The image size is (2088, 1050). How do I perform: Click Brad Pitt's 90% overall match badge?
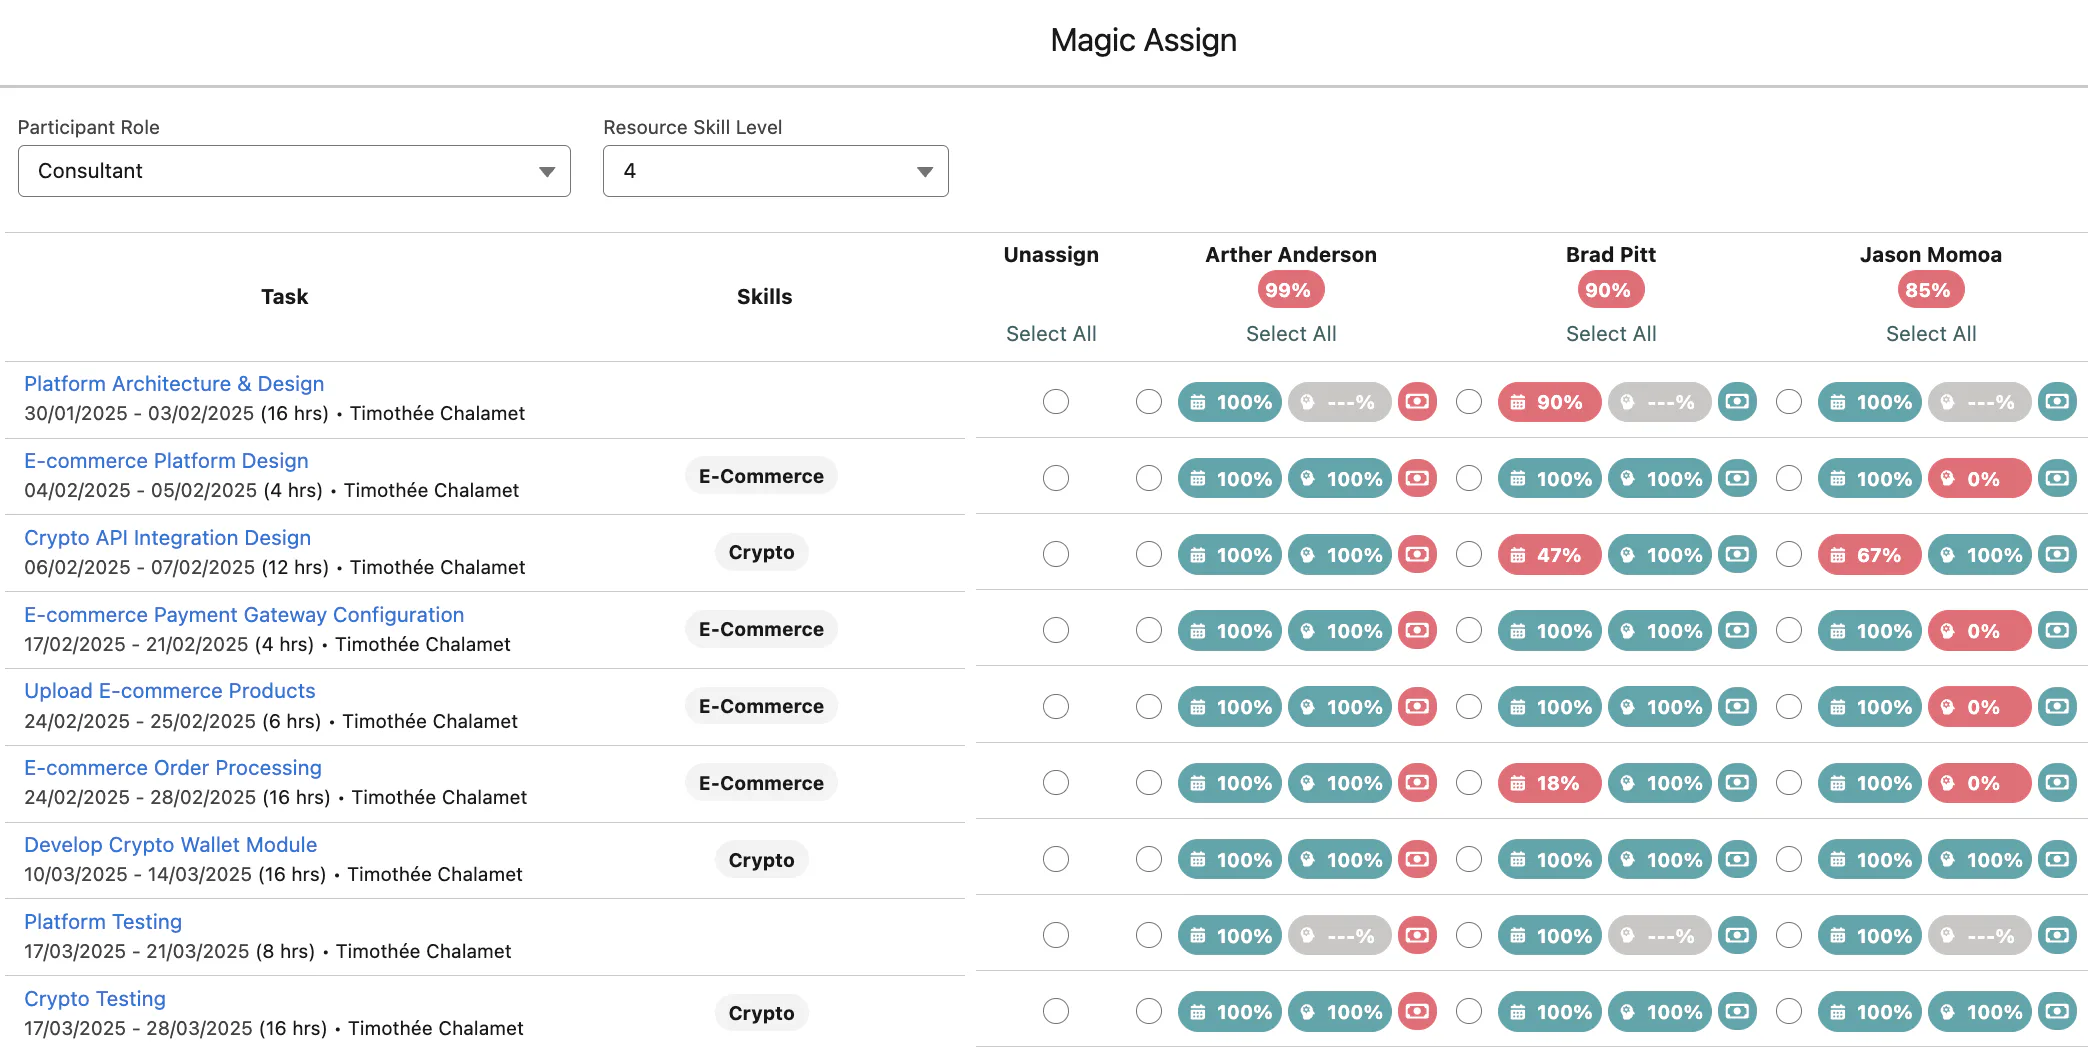1610,290
